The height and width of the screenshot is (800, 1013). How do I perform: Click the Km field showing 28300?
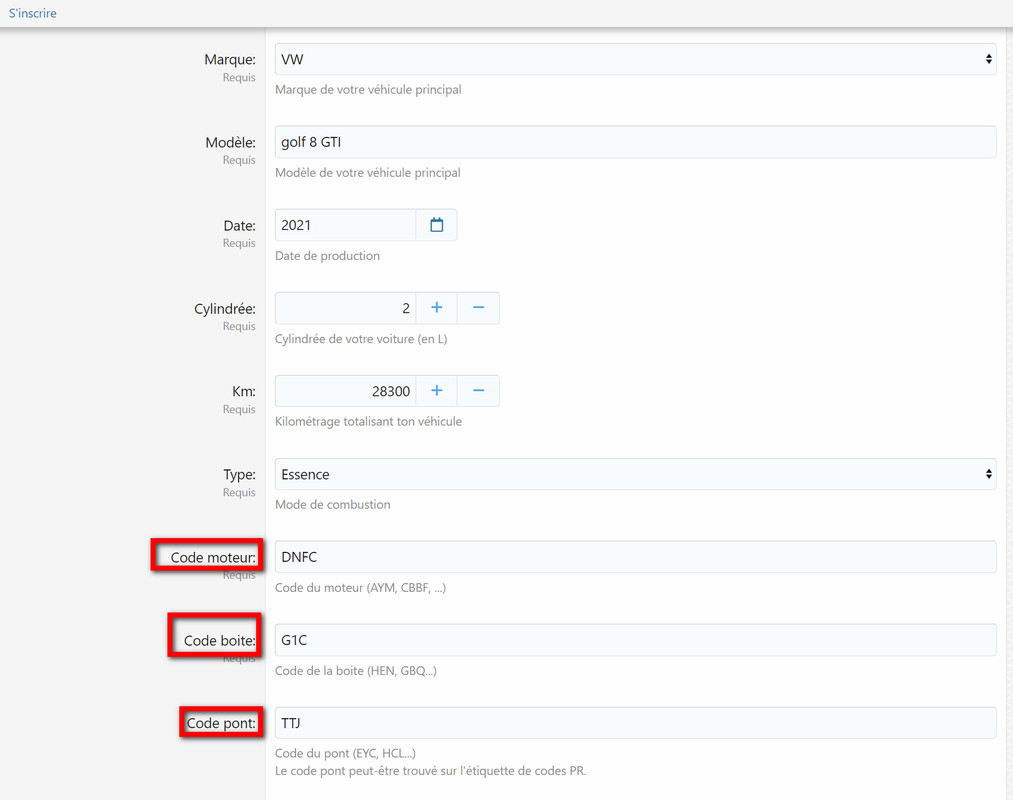coord(346,391)
